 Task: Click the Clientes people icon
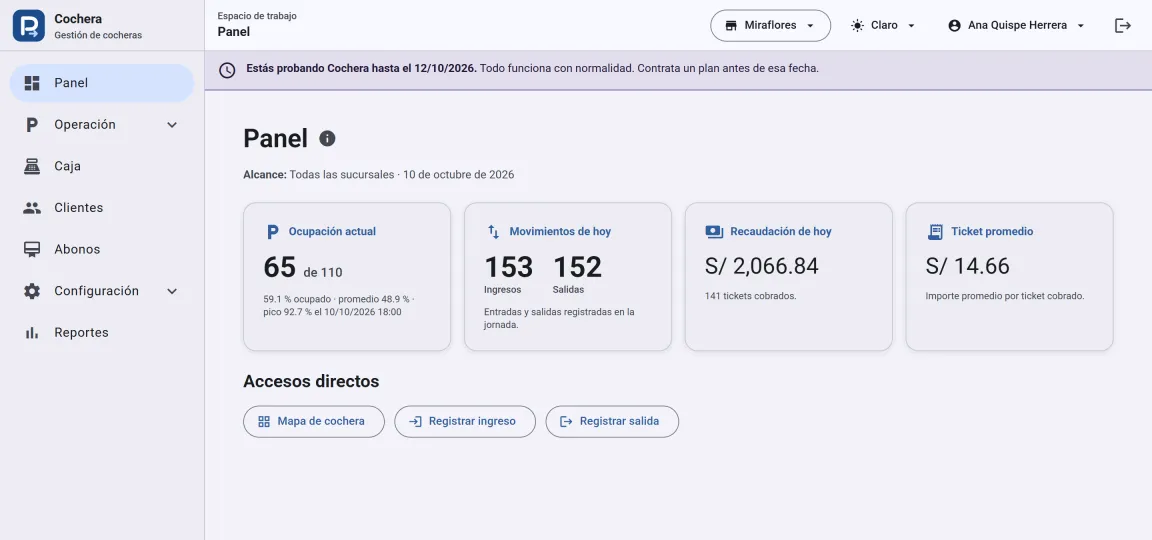tap(32, 208)
